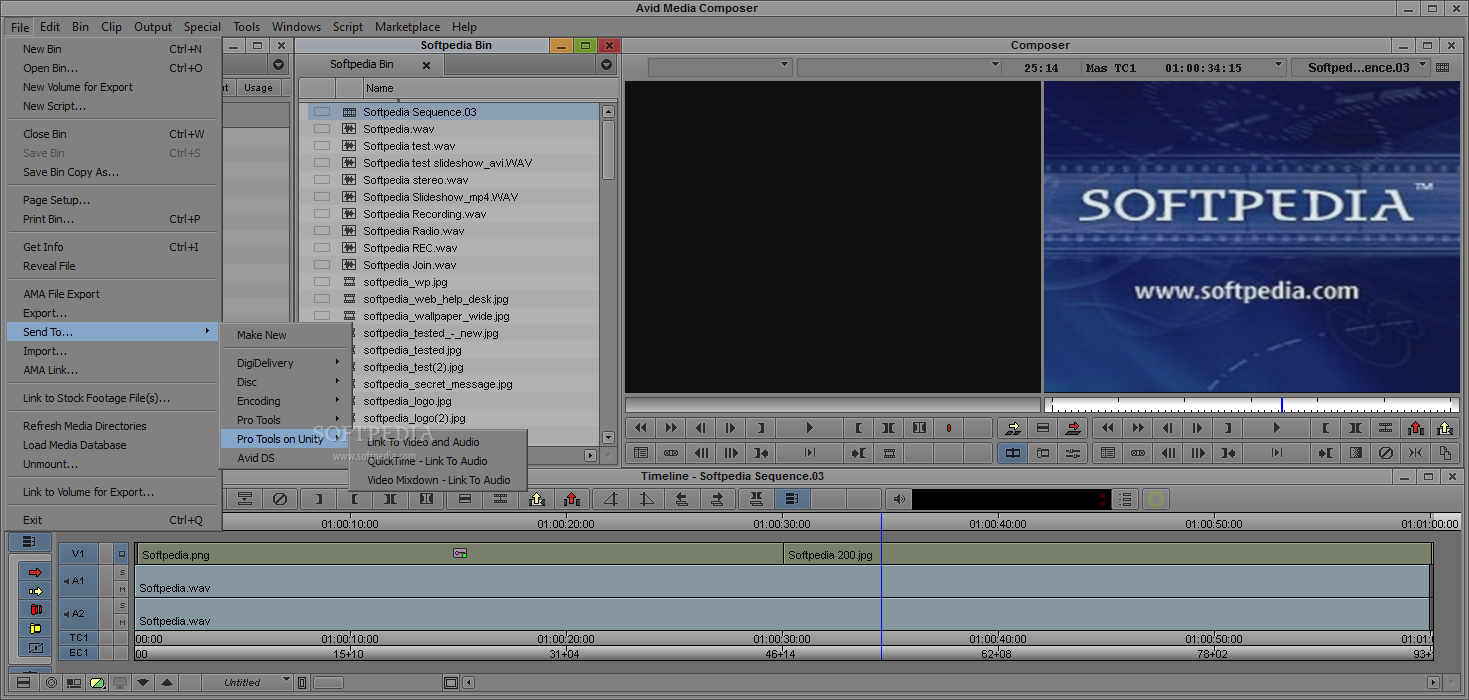The image size is (1469, 700).
Task: Select the yellow Ripple Trim smart tool
Action: click(35, 628)
